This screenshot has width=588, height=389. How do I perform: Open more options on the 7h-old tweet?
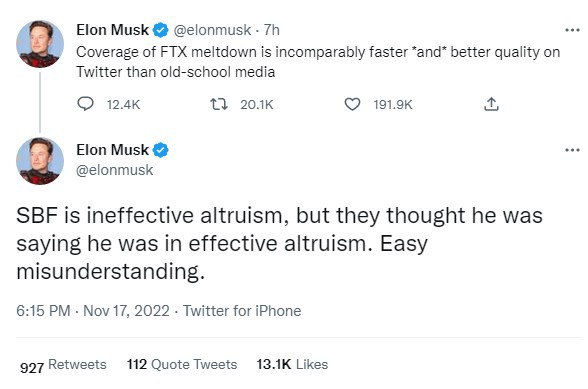572,30
